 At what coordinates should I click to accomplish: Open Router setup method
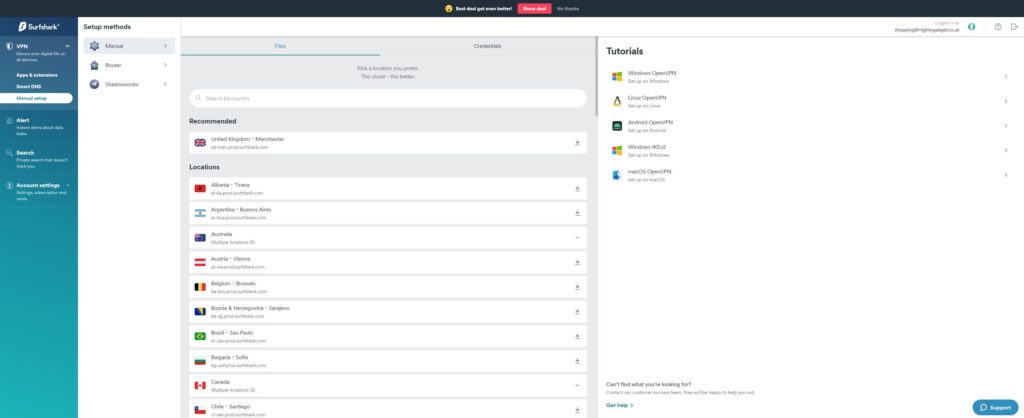(126, 65)
